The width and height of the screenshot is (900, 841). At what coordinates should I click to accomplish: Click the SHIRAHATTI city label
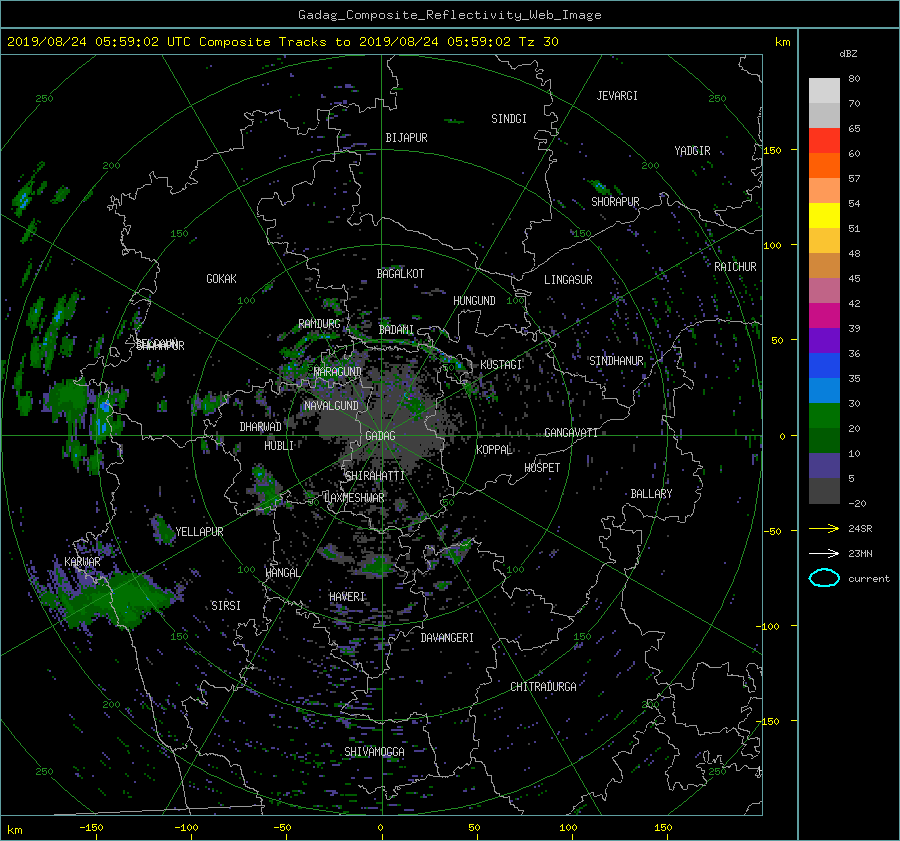(x=375, y=476)
